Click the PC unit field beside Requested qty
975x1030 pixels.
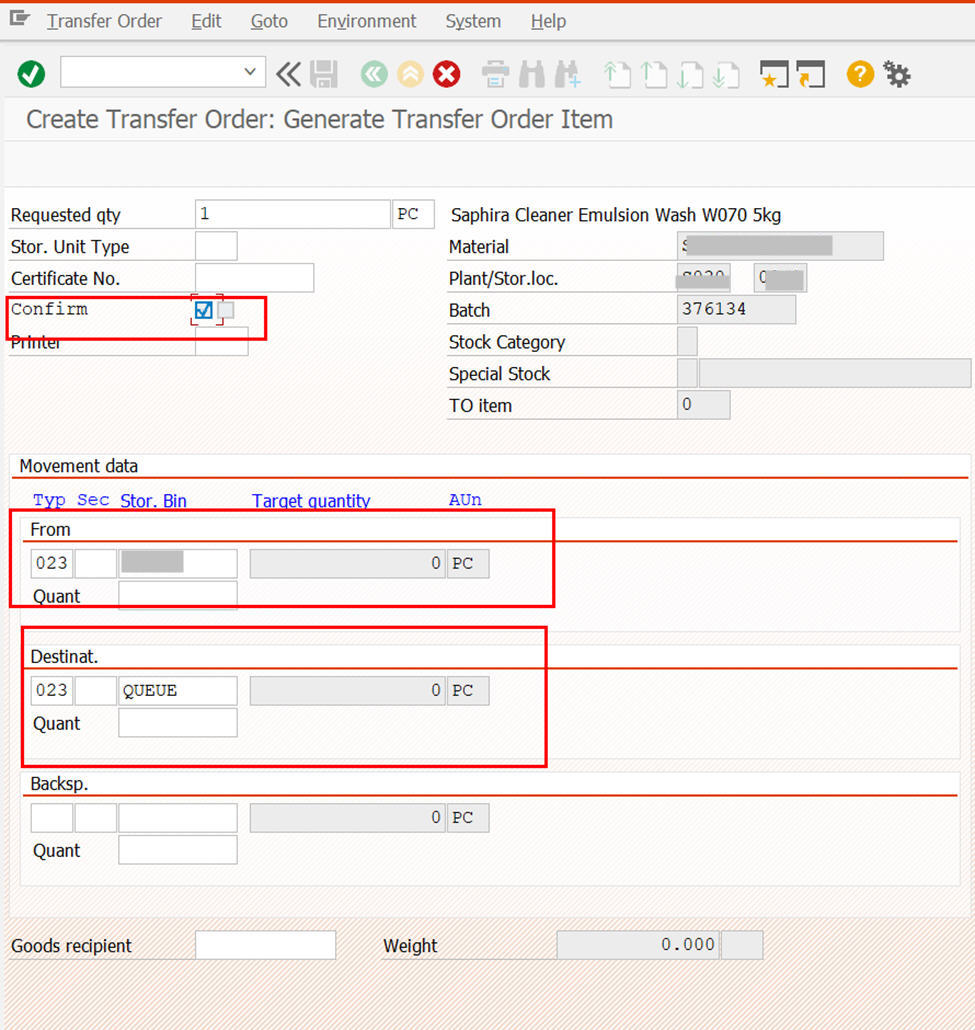[x=413, y=214]
